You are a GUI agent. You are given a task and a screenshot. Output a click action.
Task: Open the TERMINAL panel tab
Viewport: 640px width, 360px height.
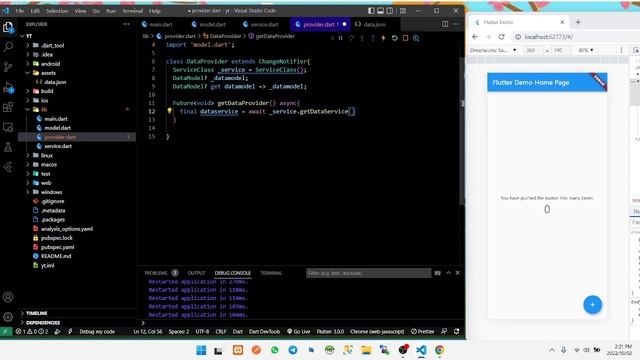(271, 273)
